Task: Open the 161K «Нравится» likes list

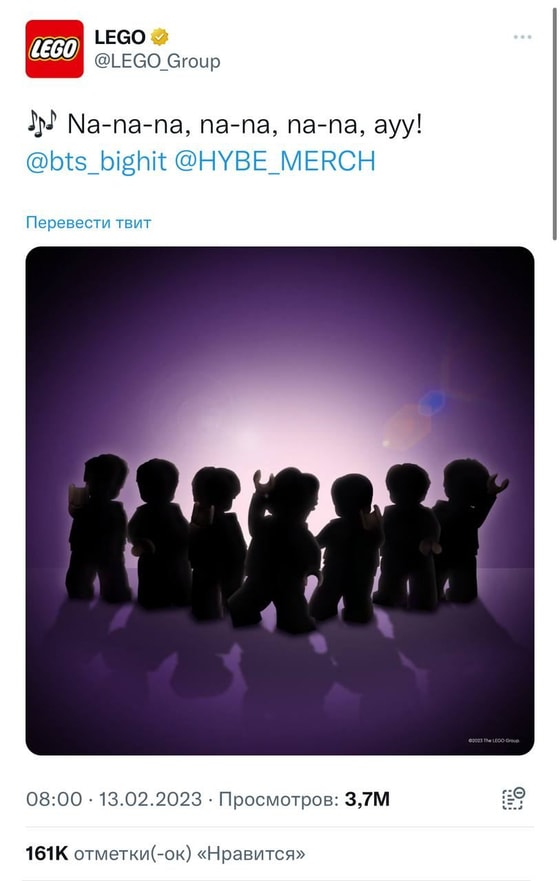Action: click(x=165, y=854)
